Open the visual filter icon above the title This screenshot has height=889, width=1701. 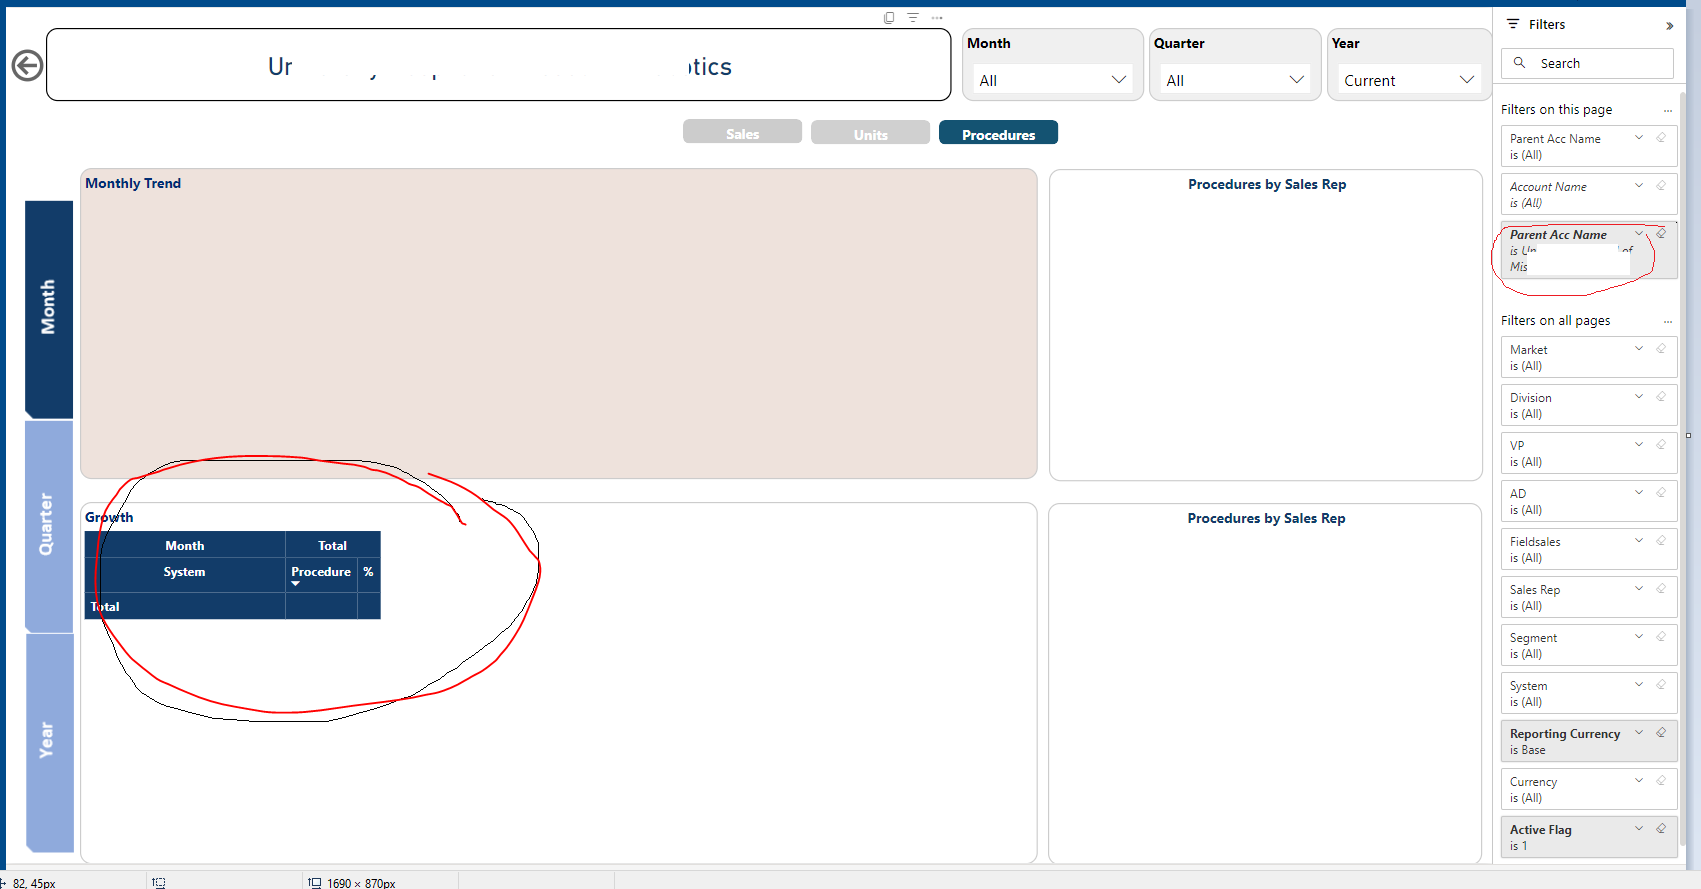(913, 18)
